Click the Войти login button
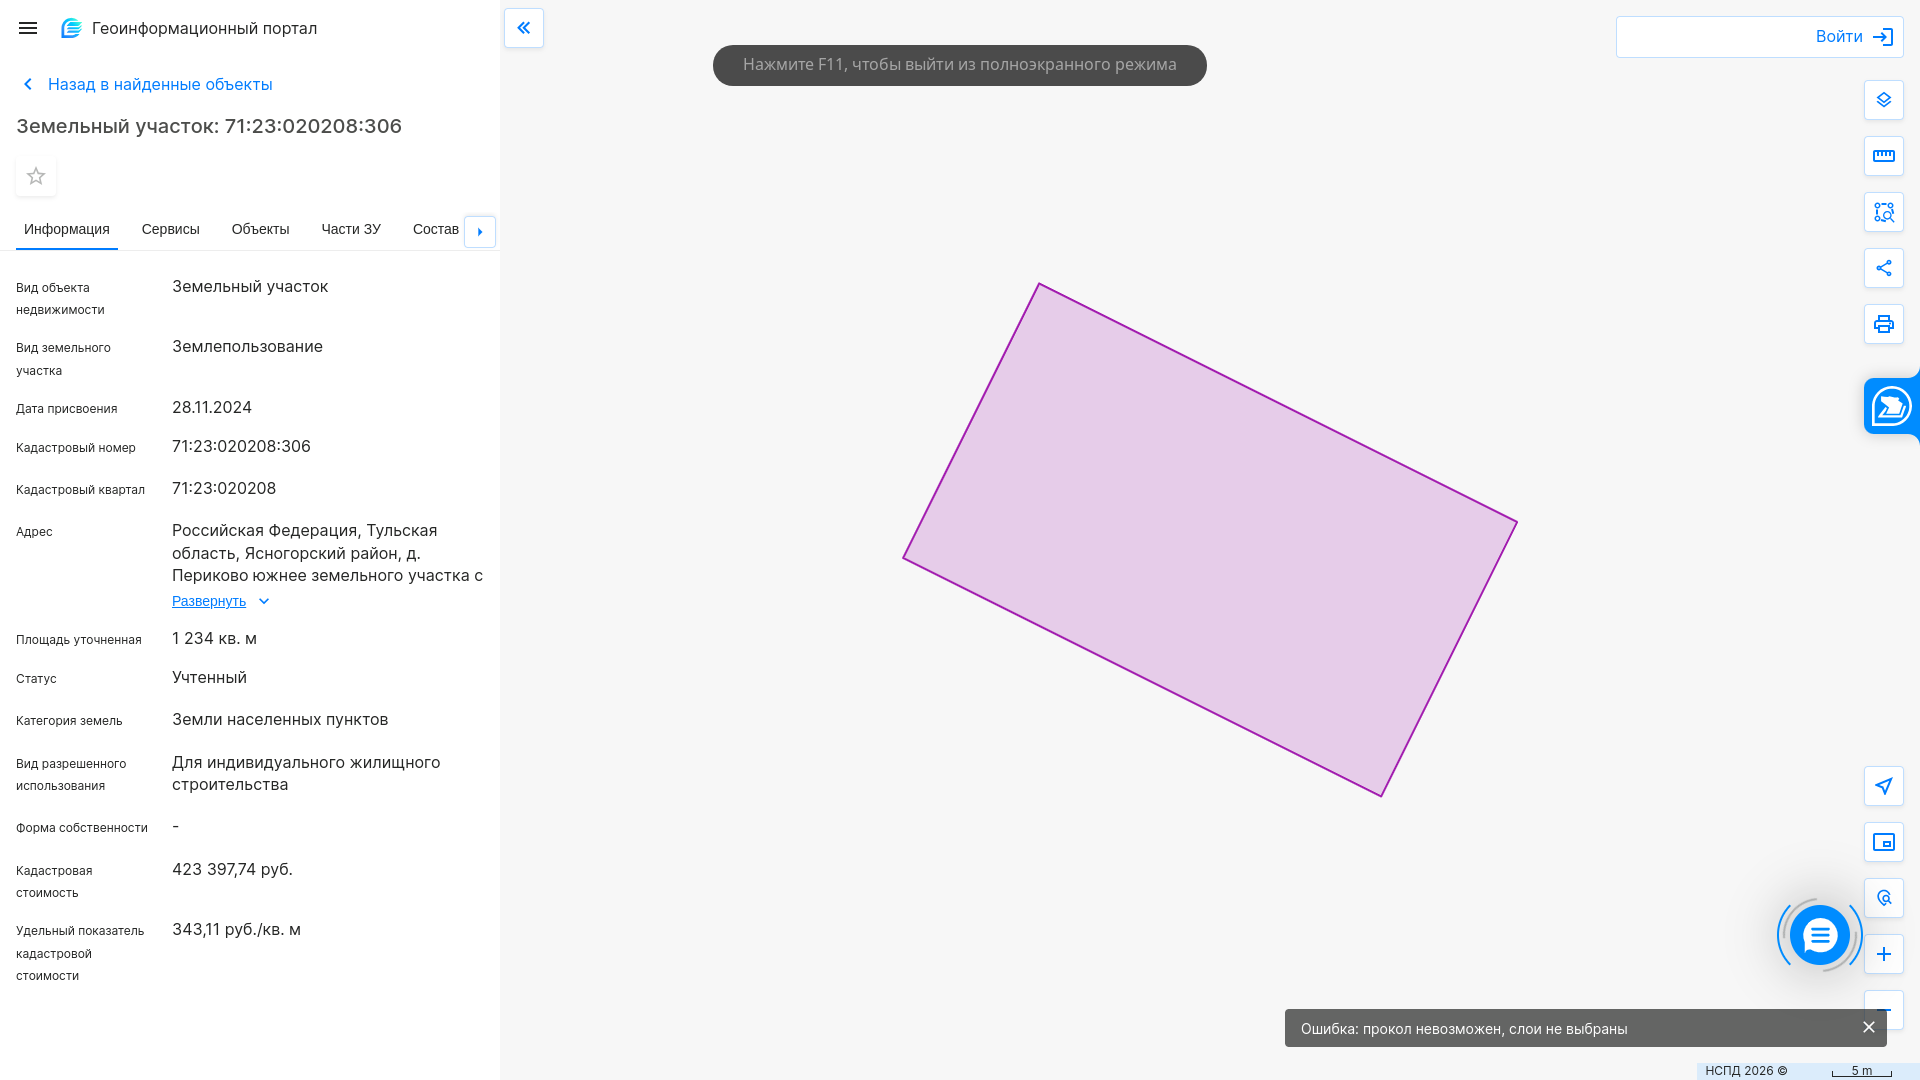The height and width of the screenshot is (1080, 1920). 1760,37
